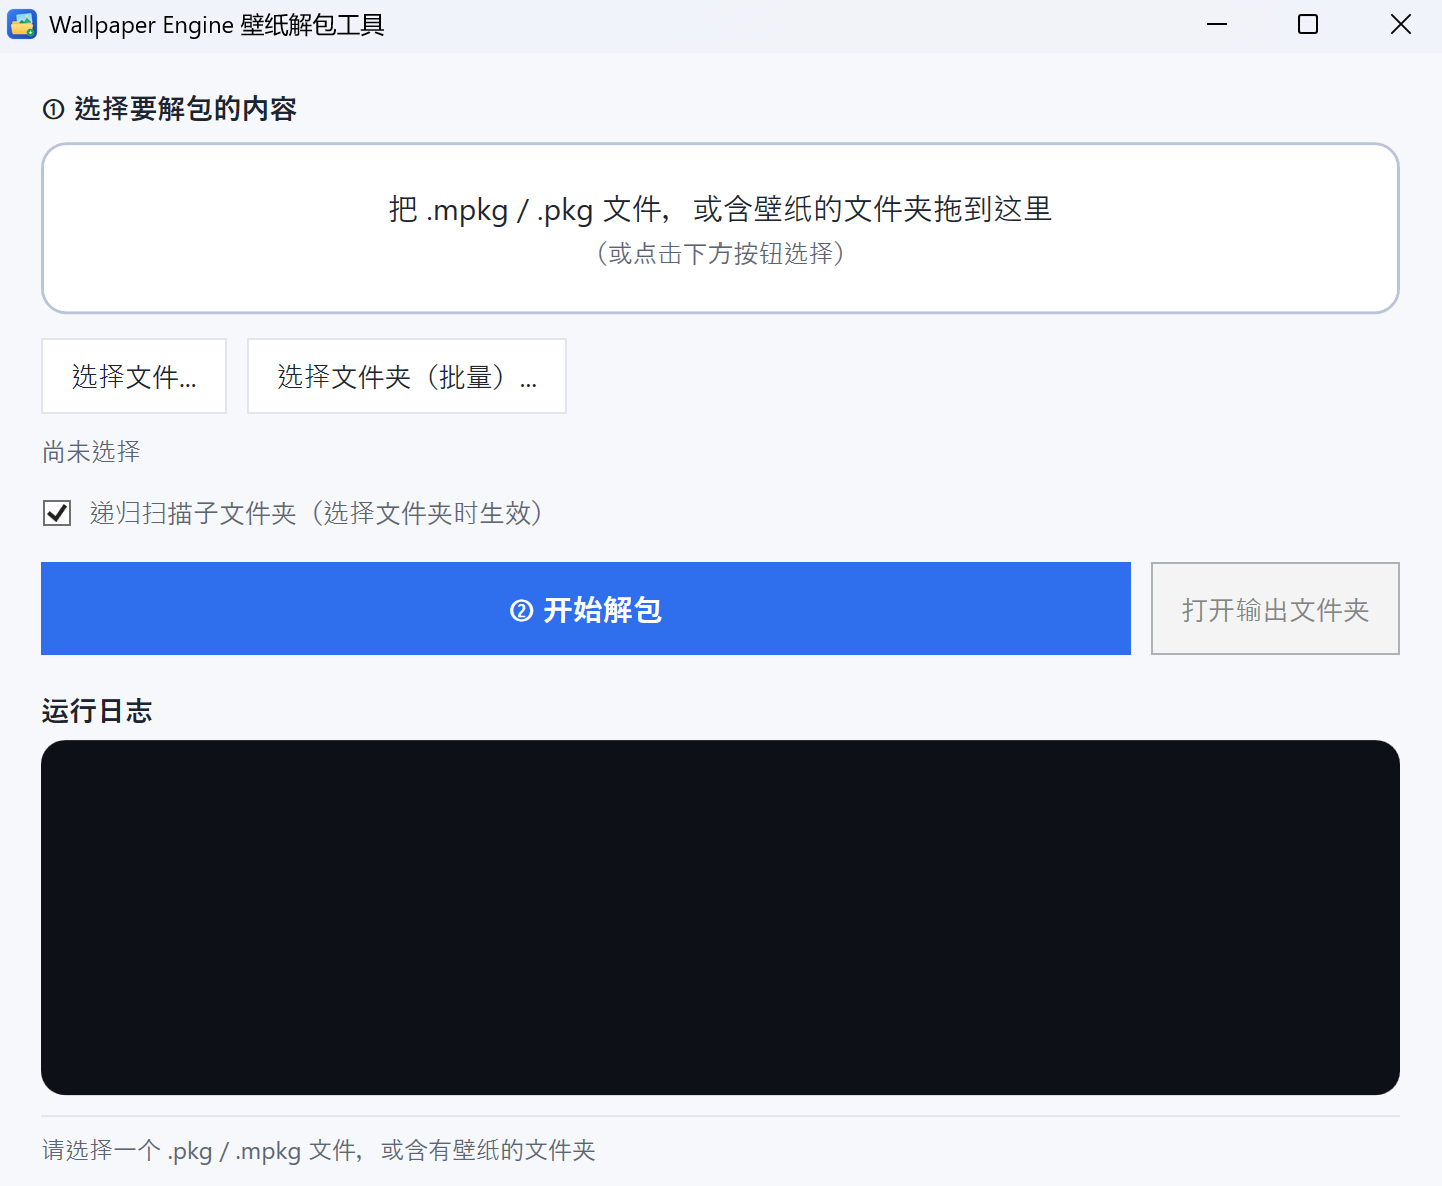Click inside the 运行日志 log output area
The width and height of the screenshot is (1442, 1186).
coord(720,917)
